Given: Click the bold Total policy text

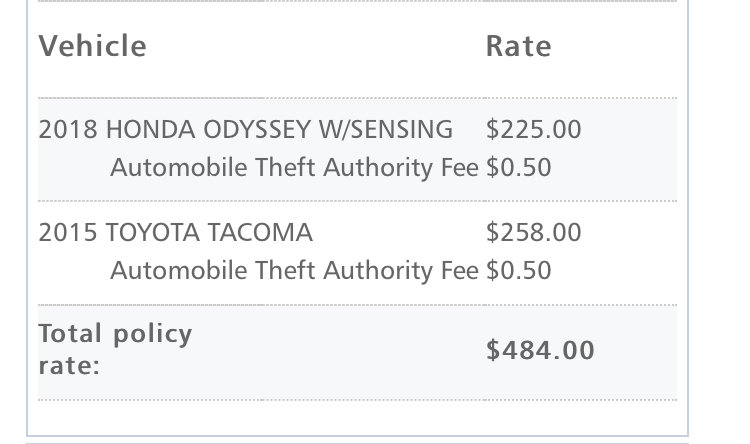Looking at the screenshot, I should point(115,334).
